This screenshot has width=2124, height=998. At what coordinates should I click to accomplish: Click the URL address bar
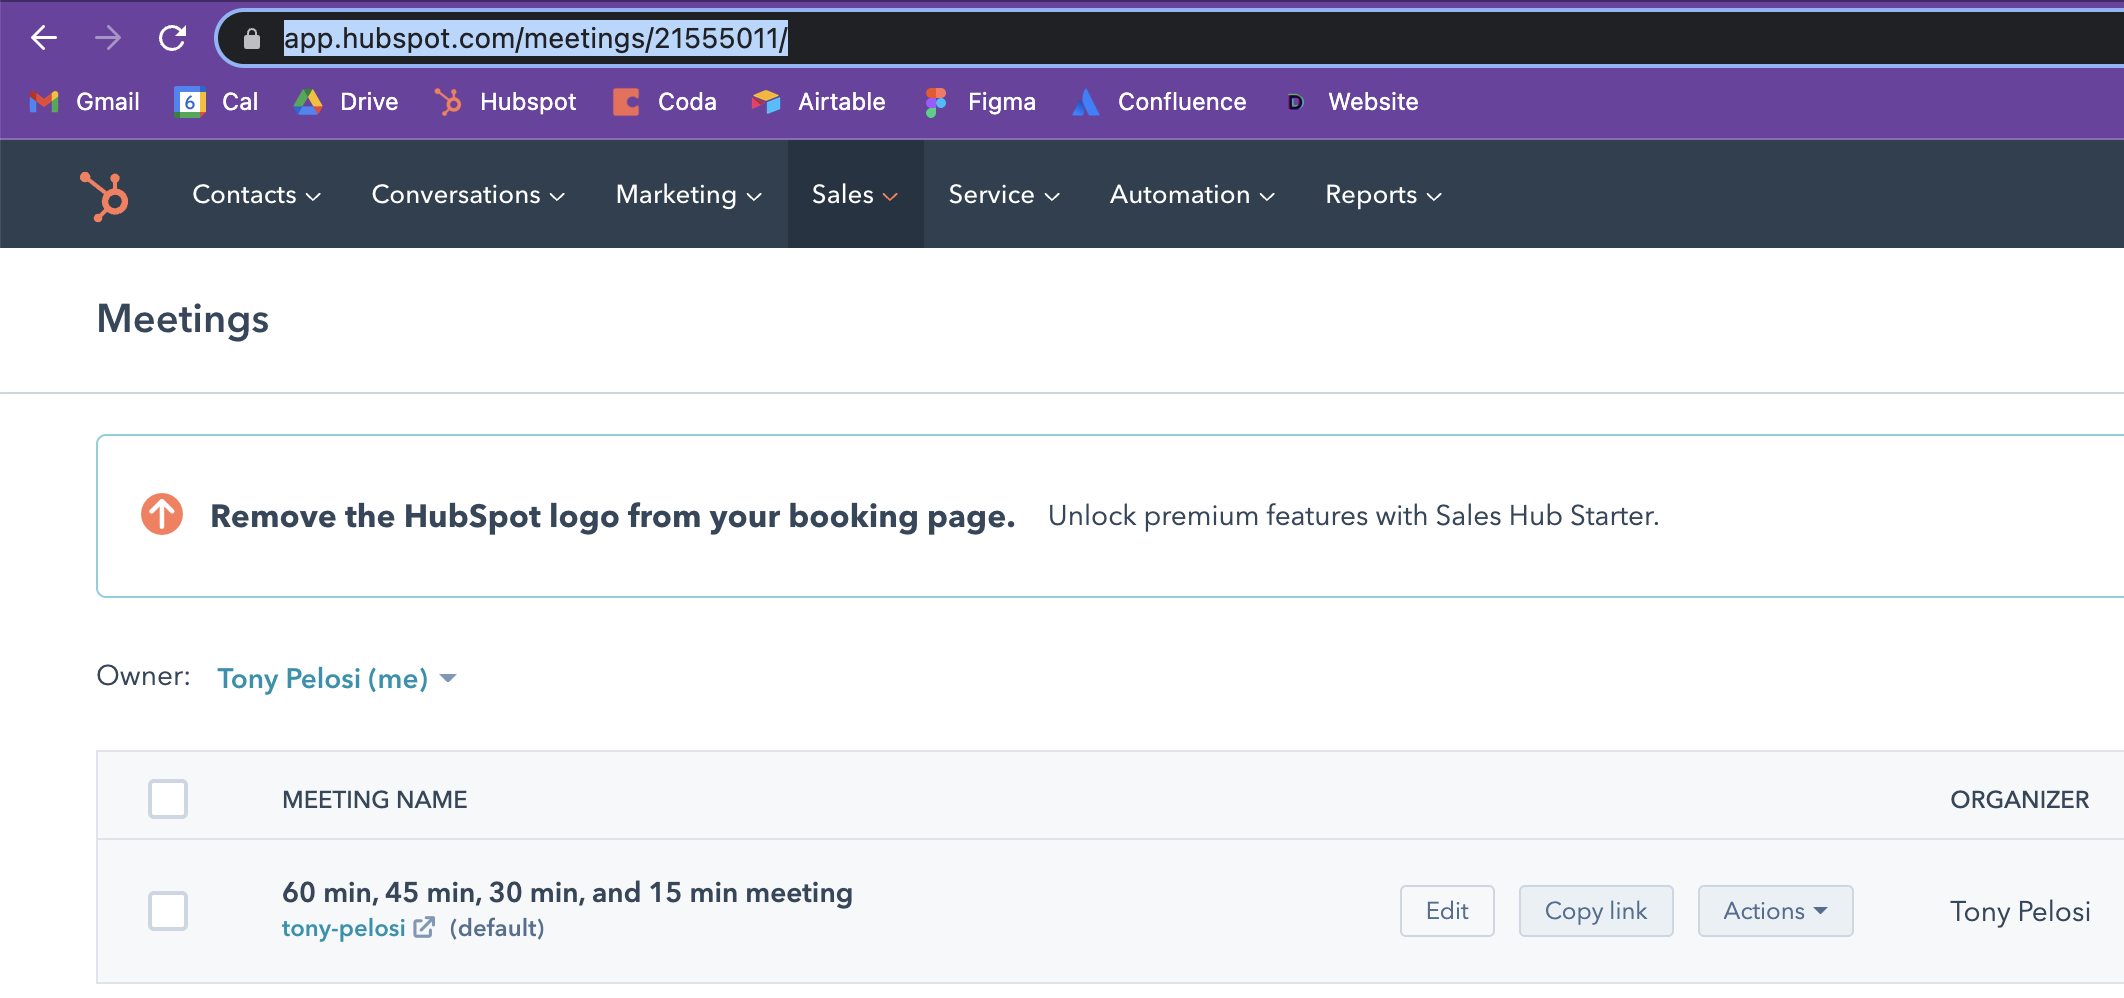pos(1169,38)
